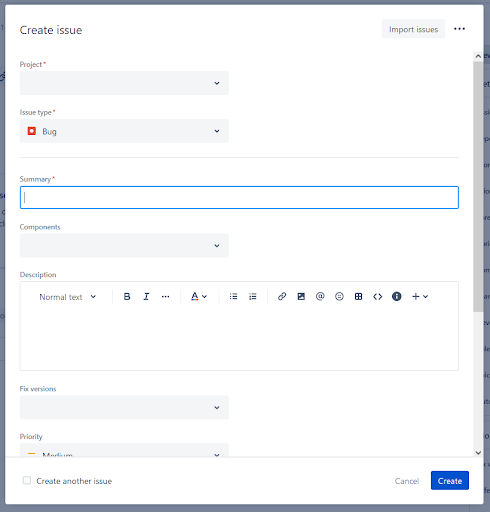Expand the Issue type dropdown showing Bug
Image resolution: width=490 pixels, height=512 pixels.
coord(124,131)
